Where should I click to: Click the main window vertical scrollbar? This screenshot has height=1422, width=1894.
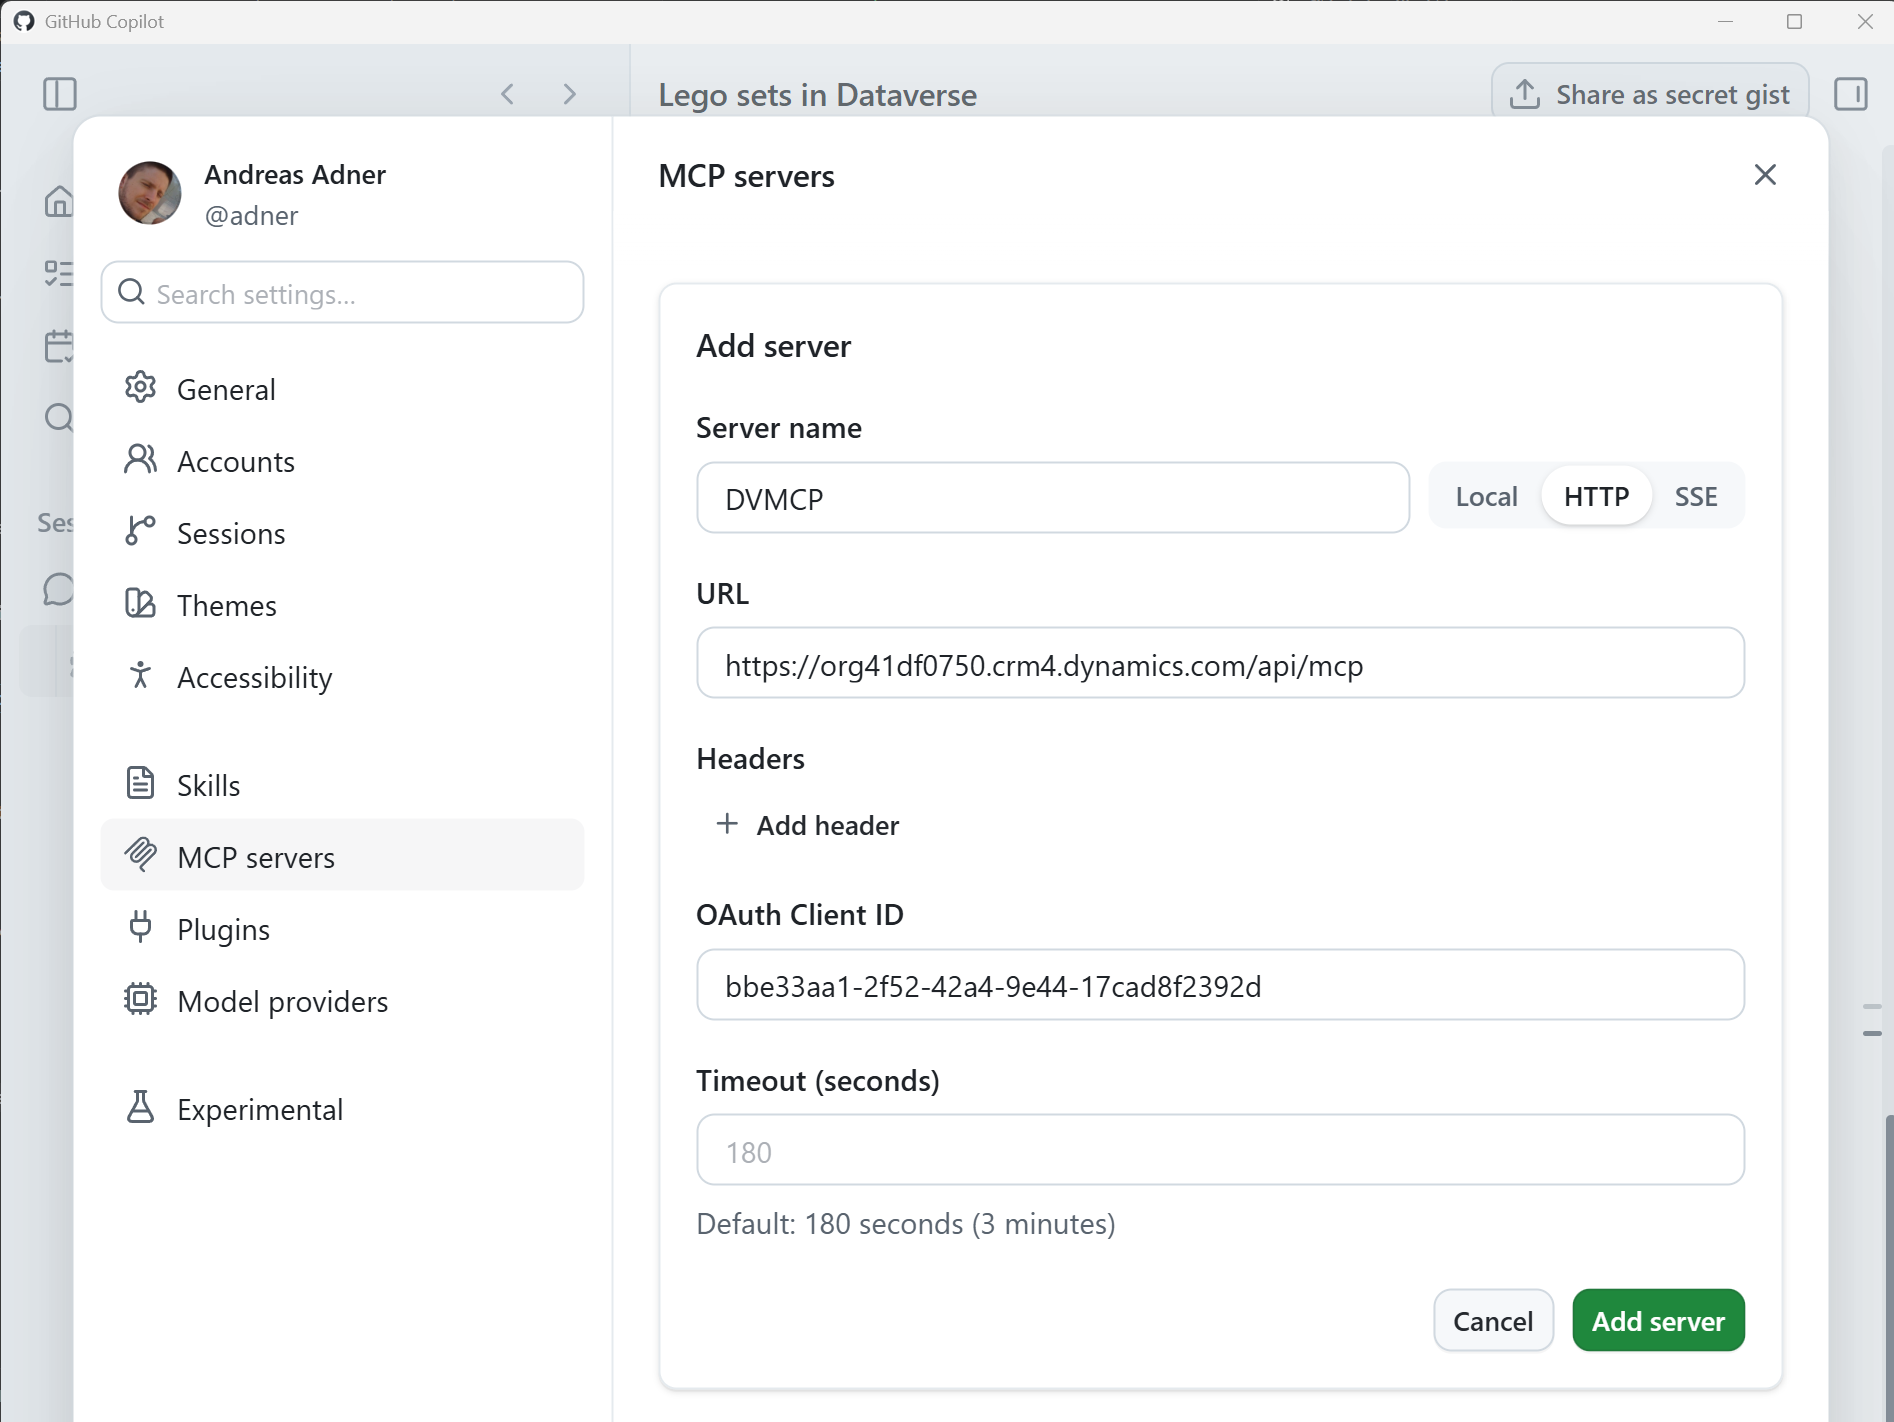(1888, 1267)
